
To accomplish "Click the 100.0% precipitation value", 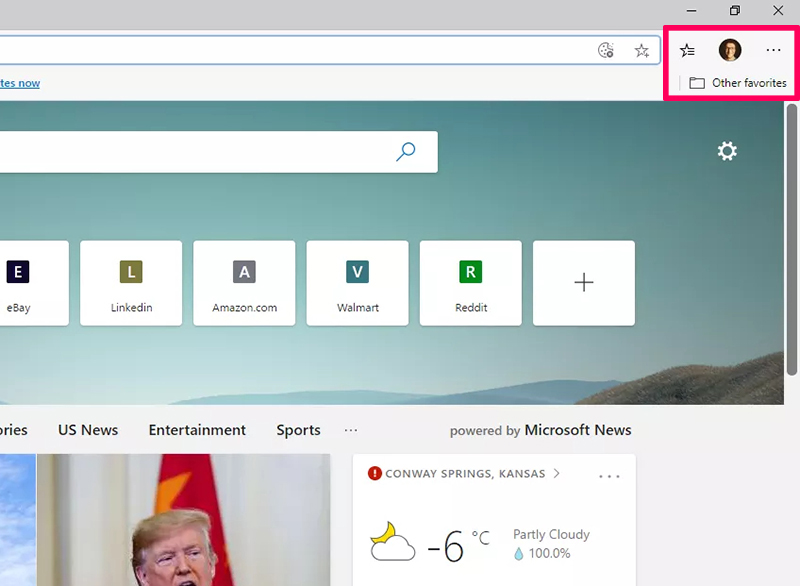I will [x=549, y=553].
